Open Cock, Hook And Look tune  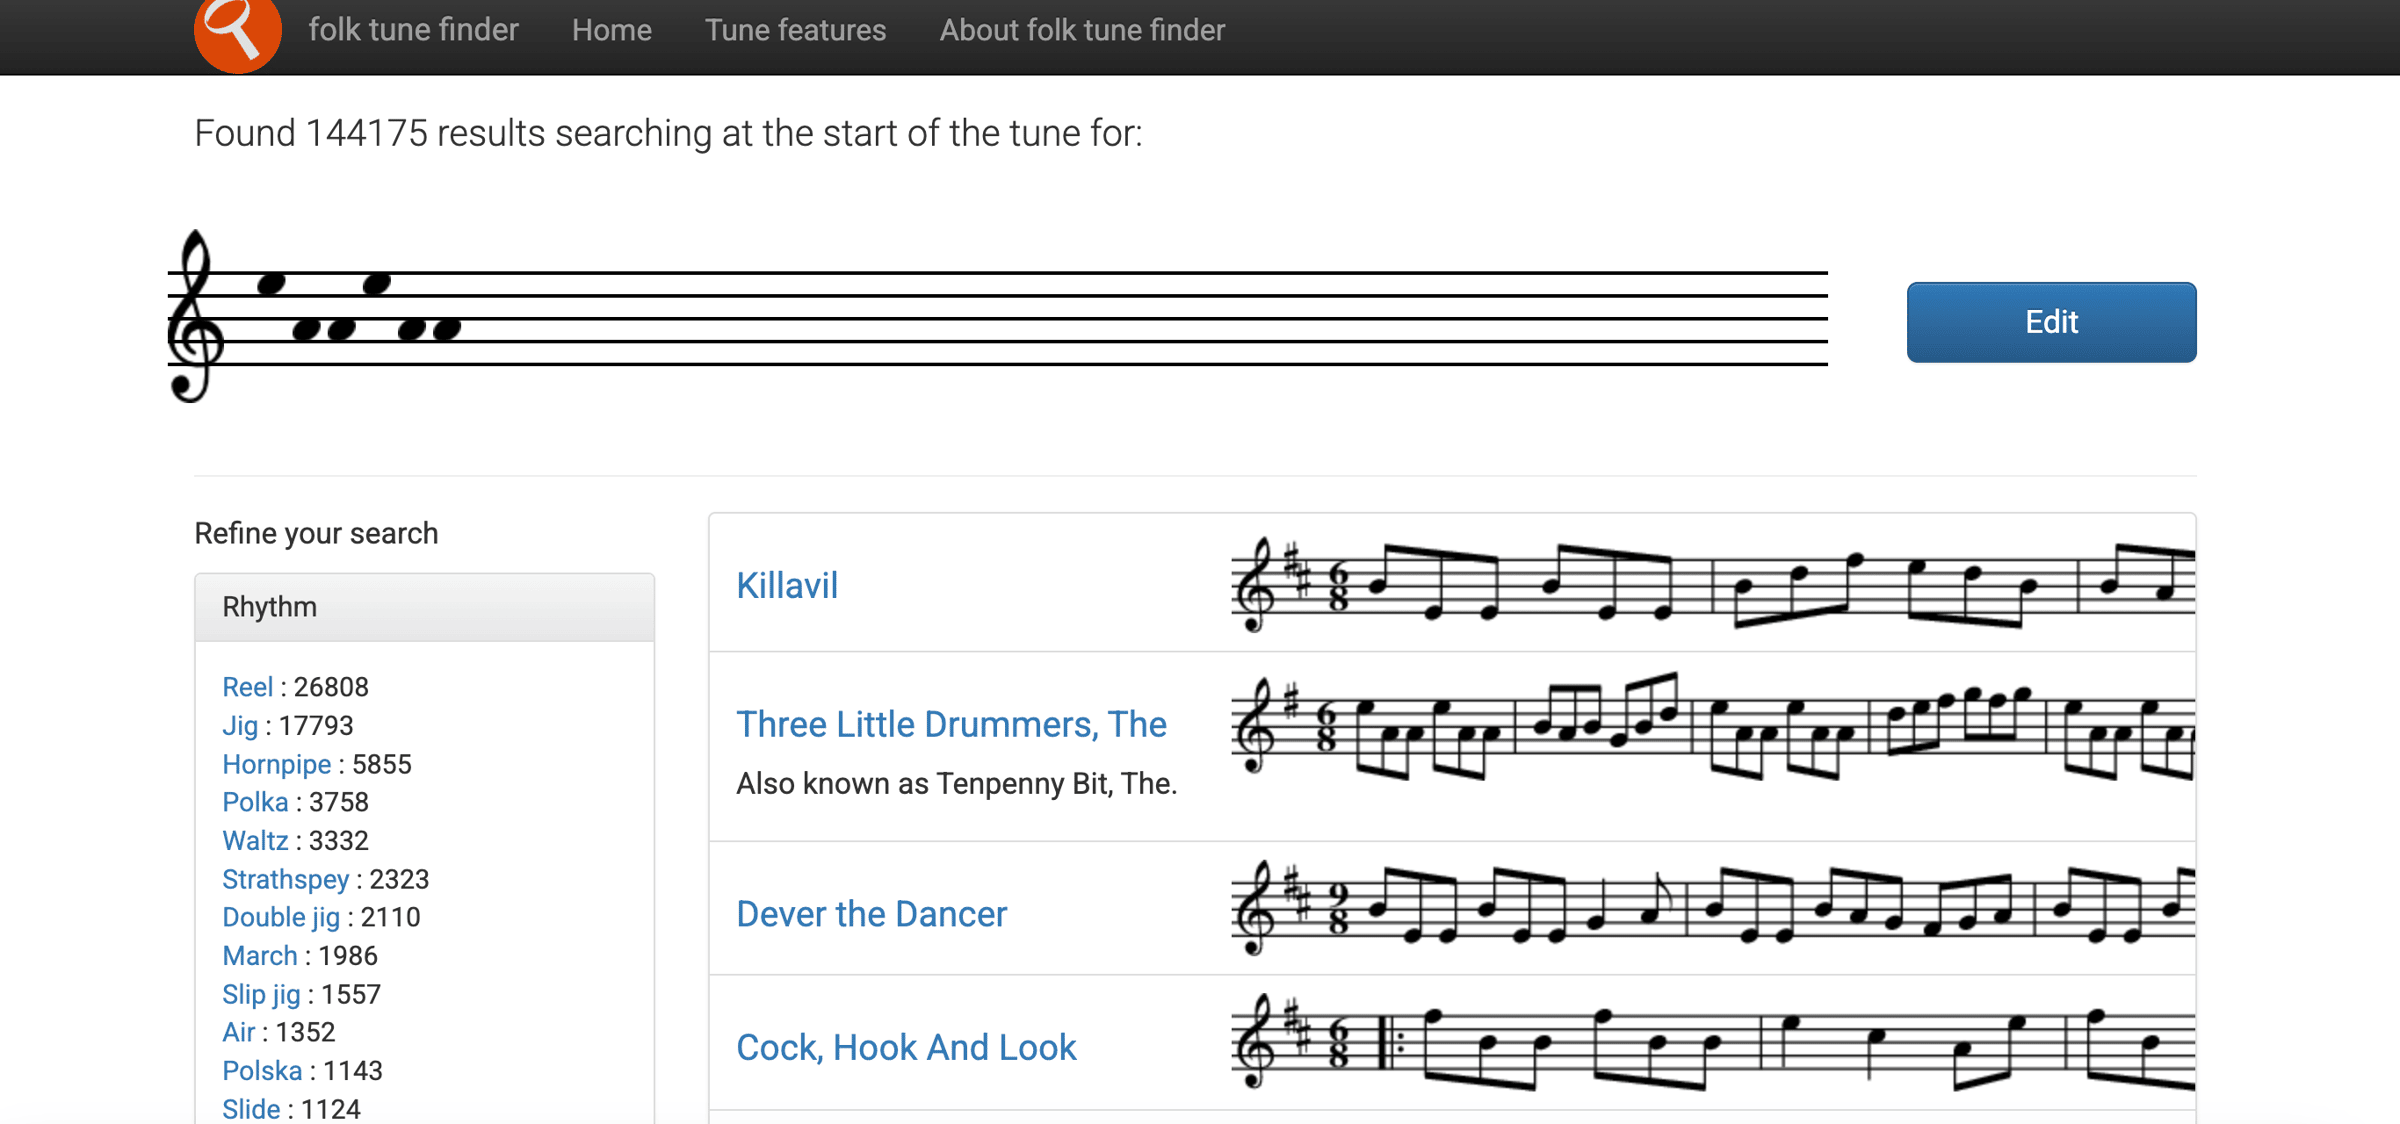pyautogui.click(x=906, y=1047)
